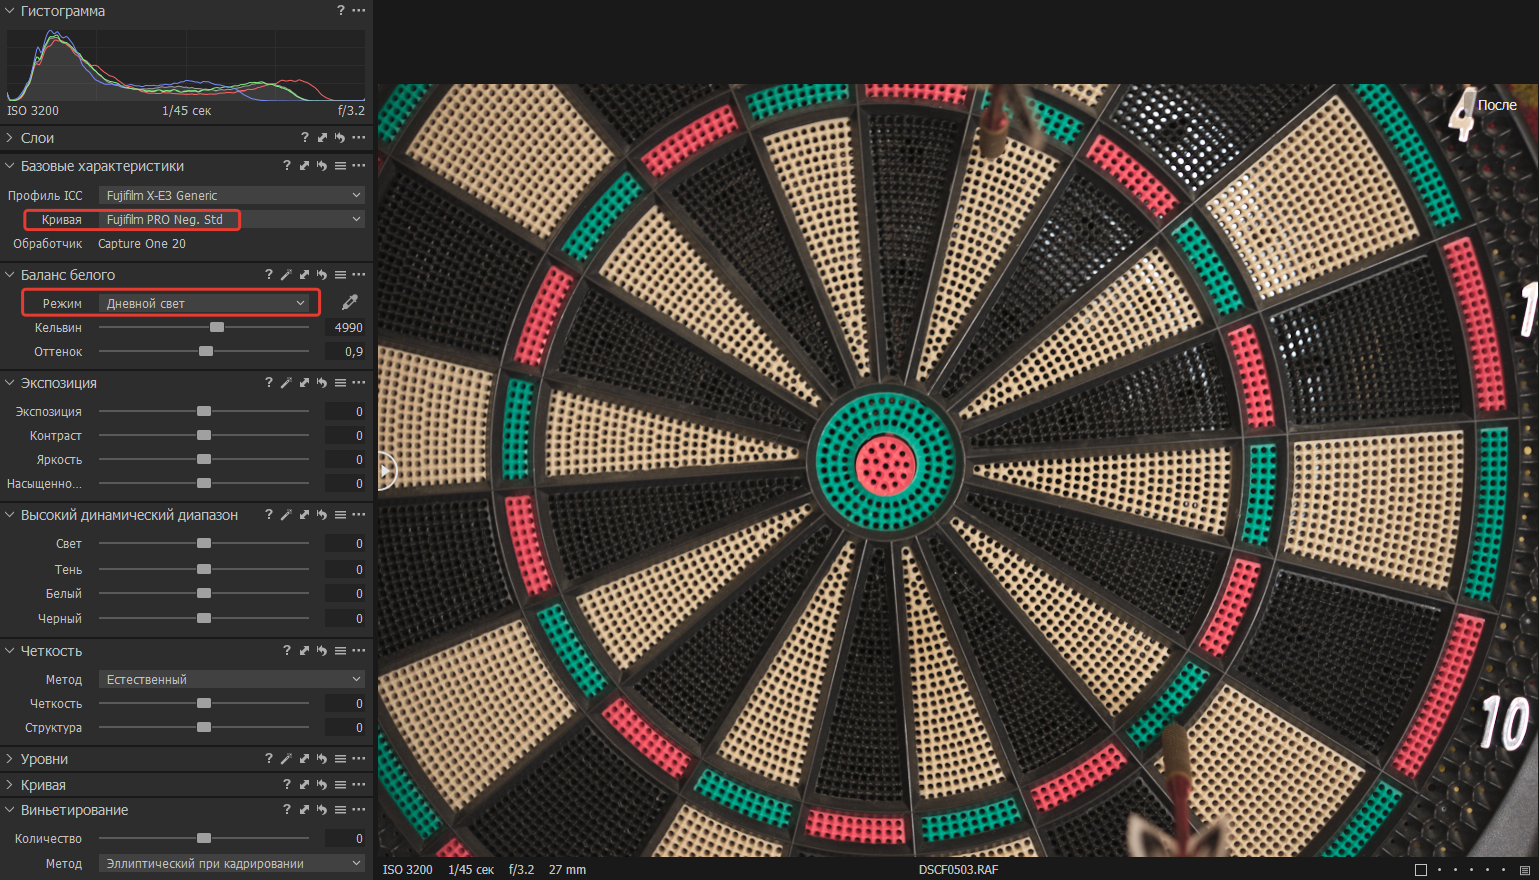Viewport: 1539px width, 880px height.
Task: Collapse the Базовые характеристики panel
Action: tap(10, 165)
